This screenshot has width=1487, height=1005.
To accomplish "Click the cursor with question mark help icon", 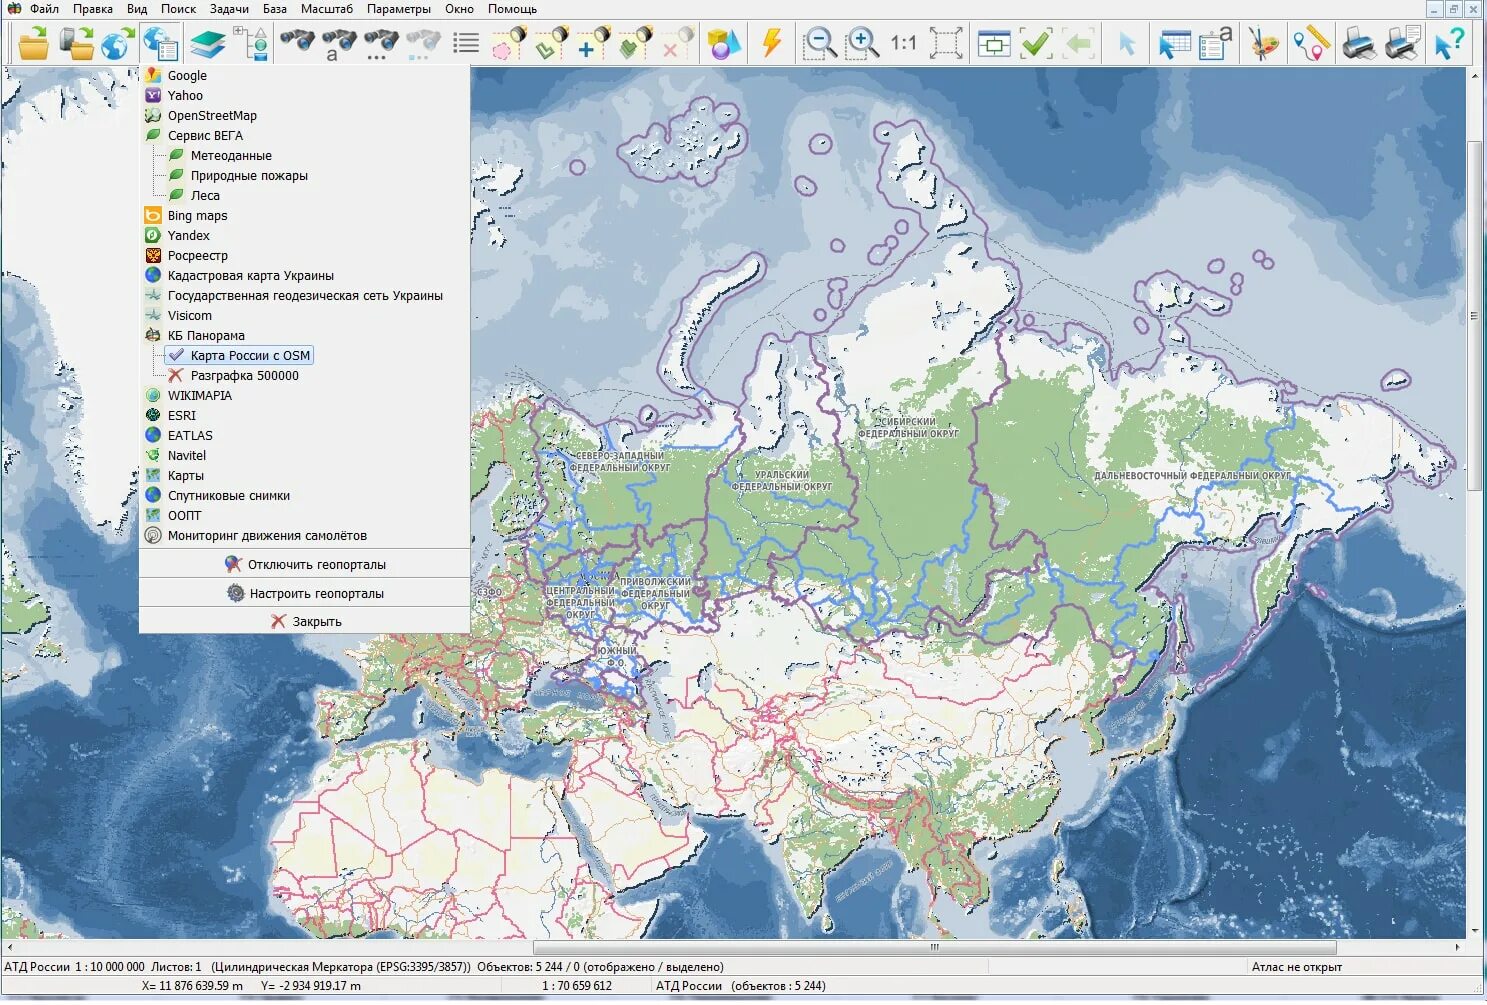I will pyautogui.click(x=1449, y=43).
